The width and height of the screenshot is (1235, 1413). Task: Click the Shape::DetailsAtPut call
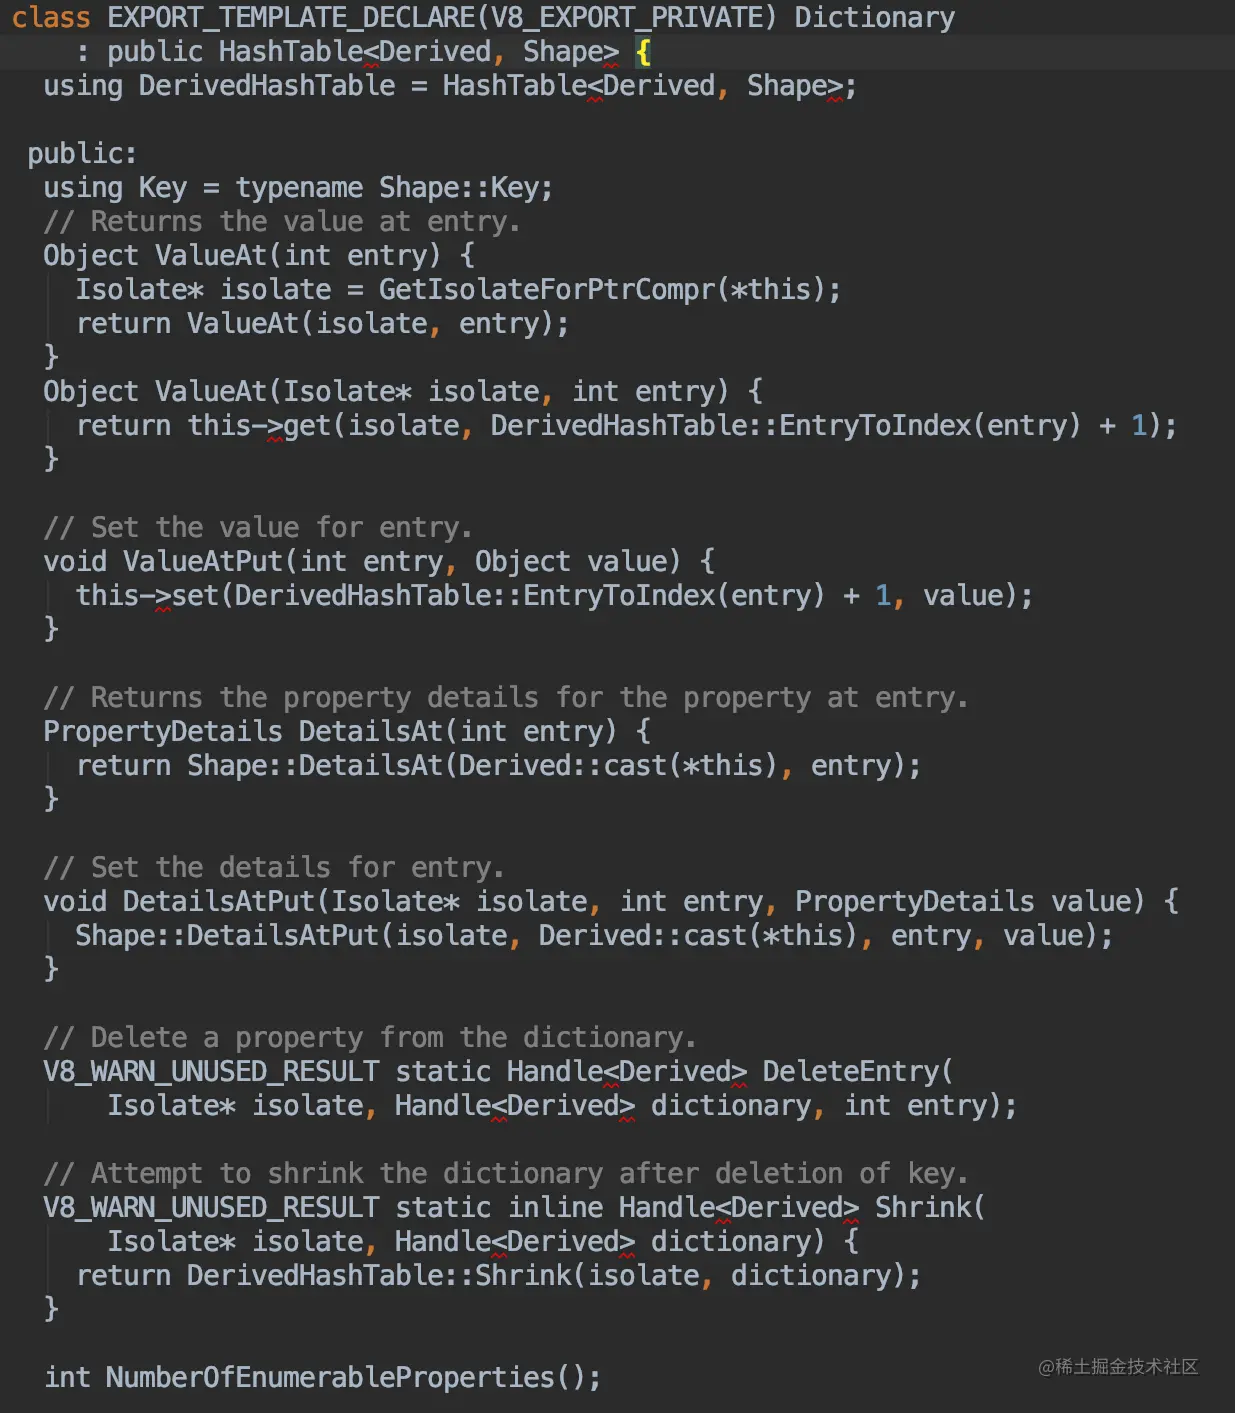pos(227,936)
